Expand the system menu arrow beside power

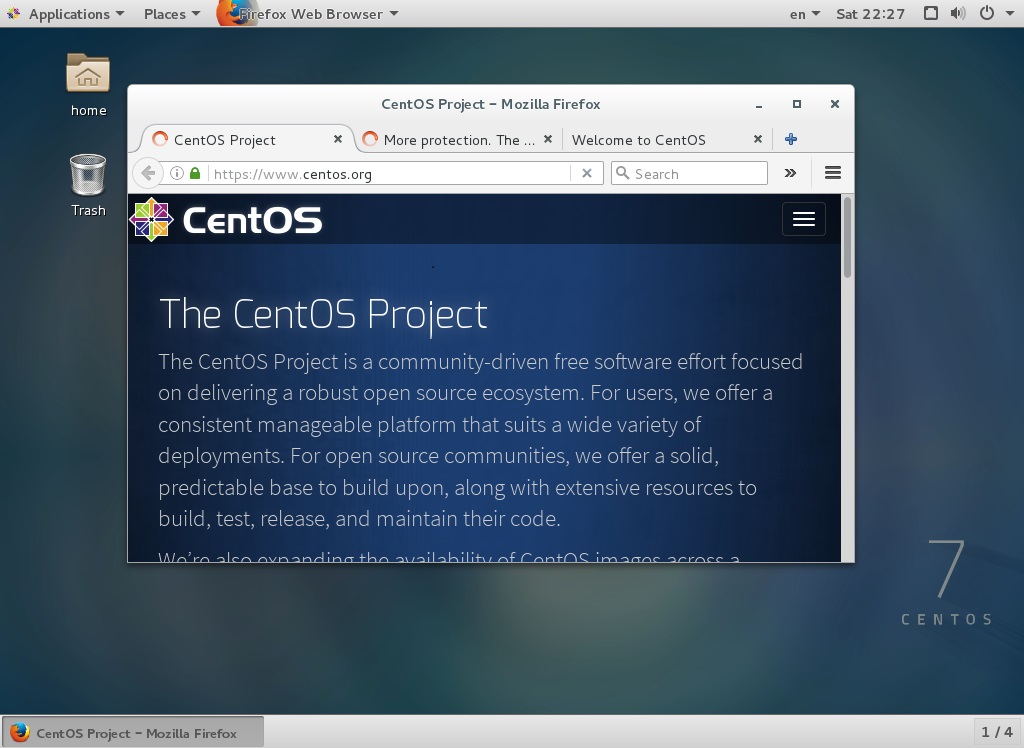tap(1010, 13)
